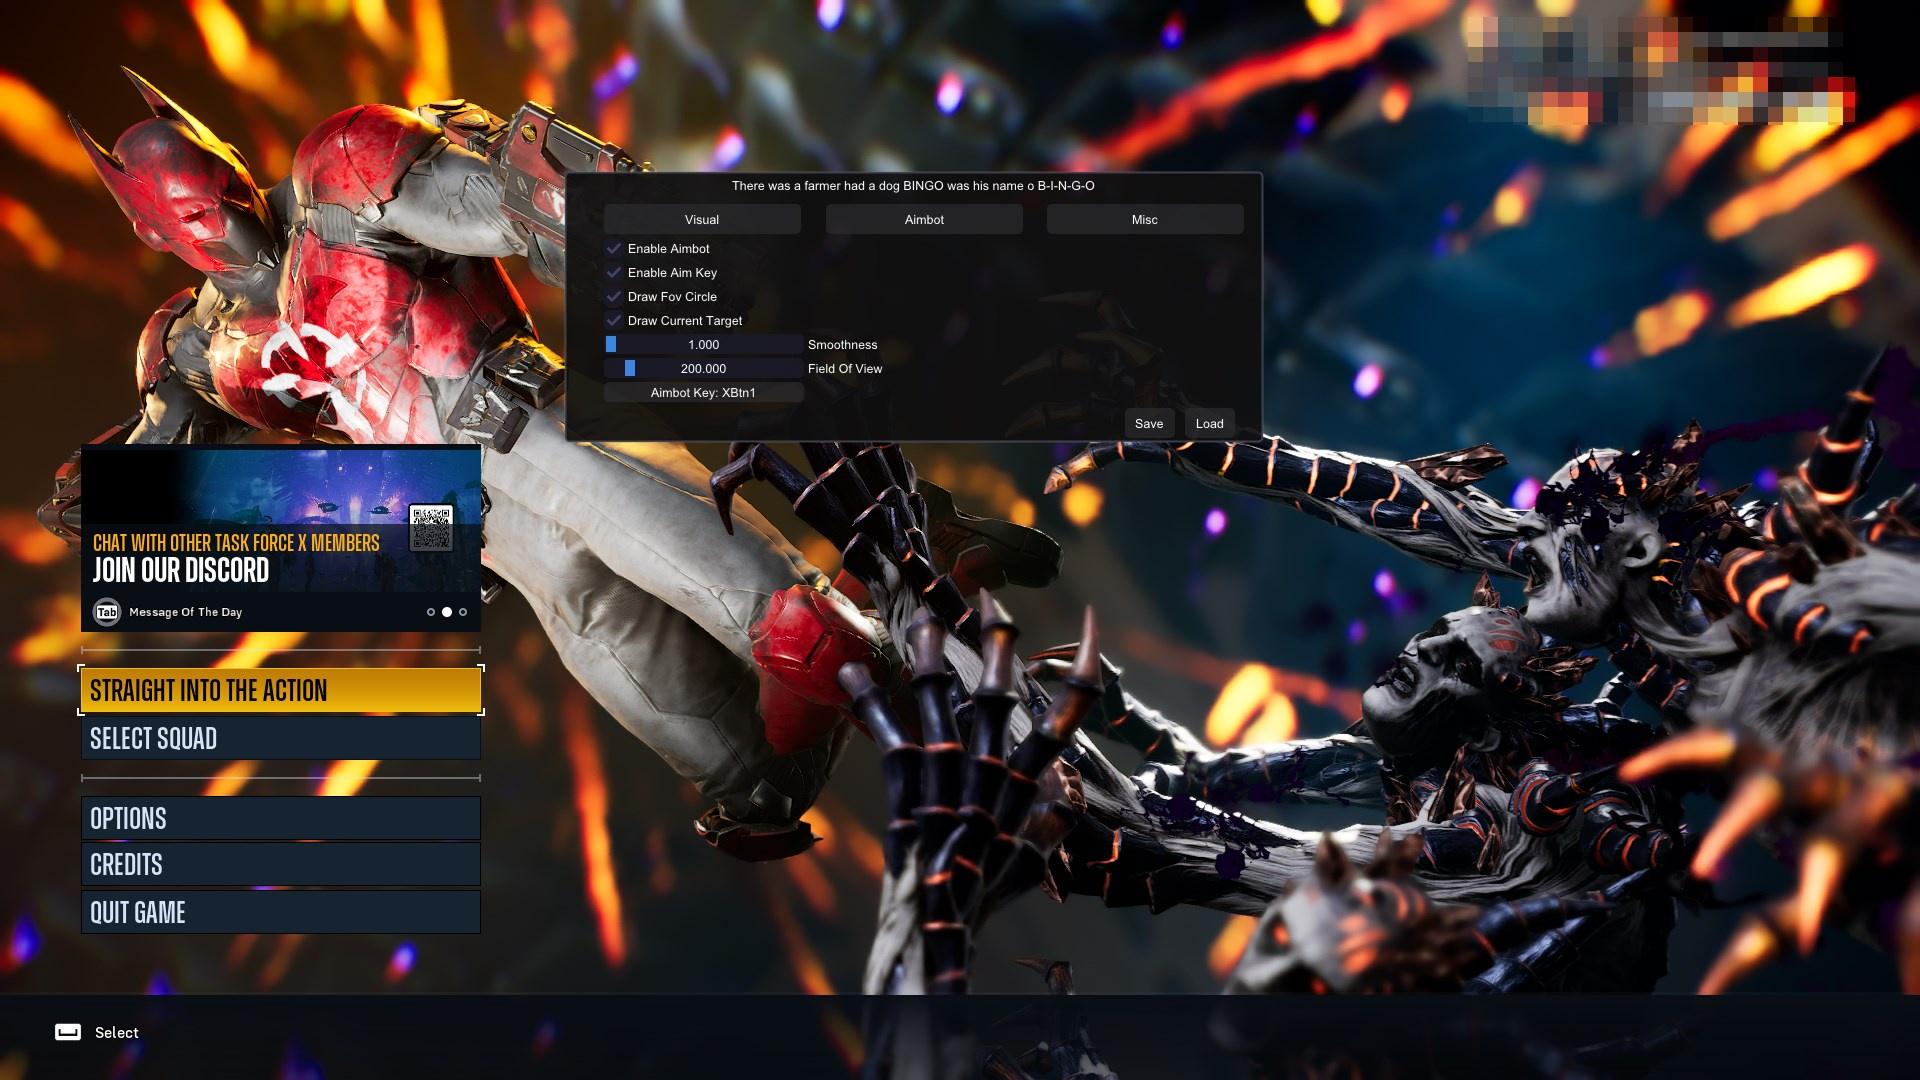Click the Smoothness label

click(x=843, y=345)
